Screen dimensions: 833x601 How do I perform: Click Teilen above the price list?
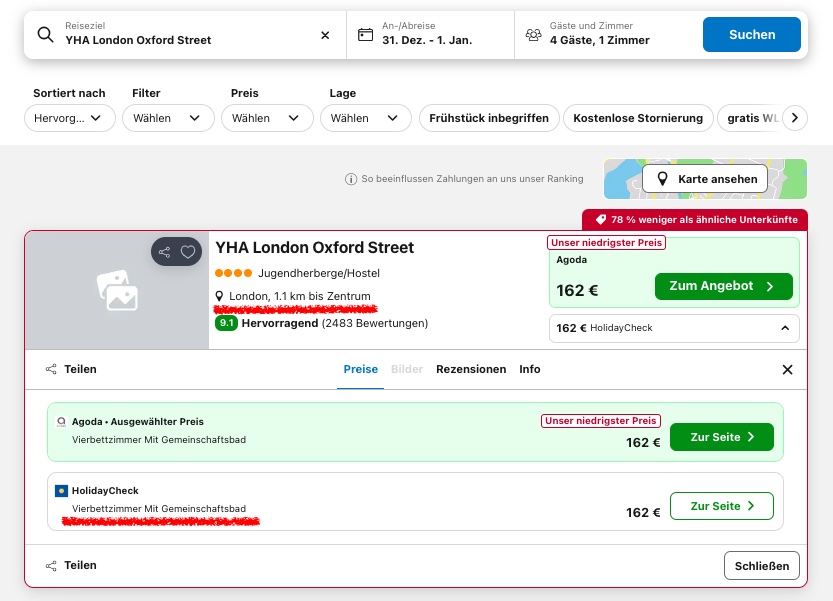(x=71, y=369)
